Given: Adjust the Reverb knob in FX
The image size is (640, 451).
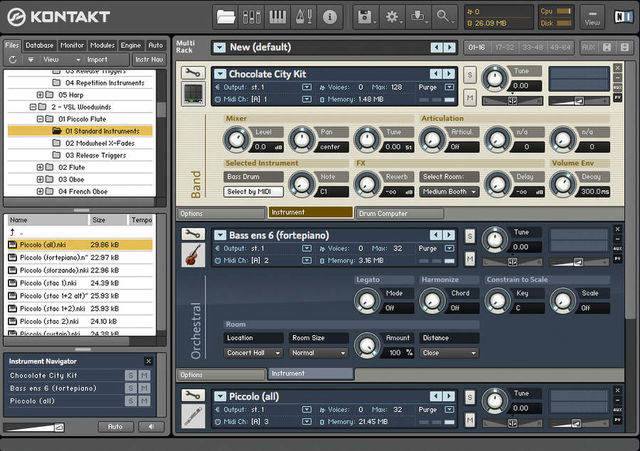Looking at the screenshot, I should click(367, 184).
